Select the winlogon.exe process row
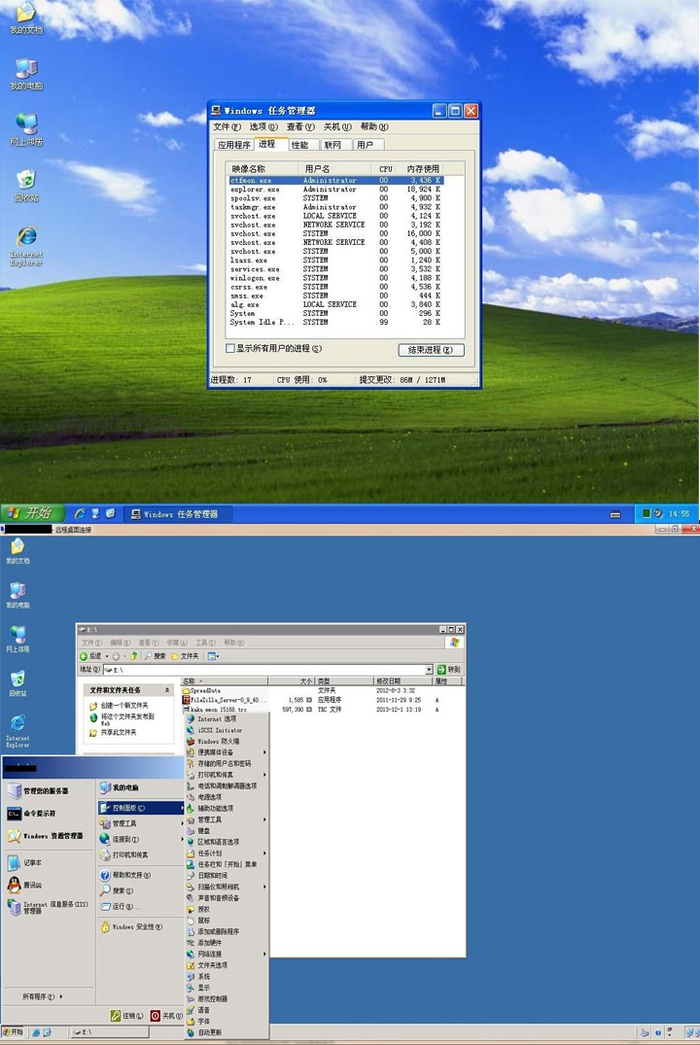700x1045 pixels. click(335, 278)
